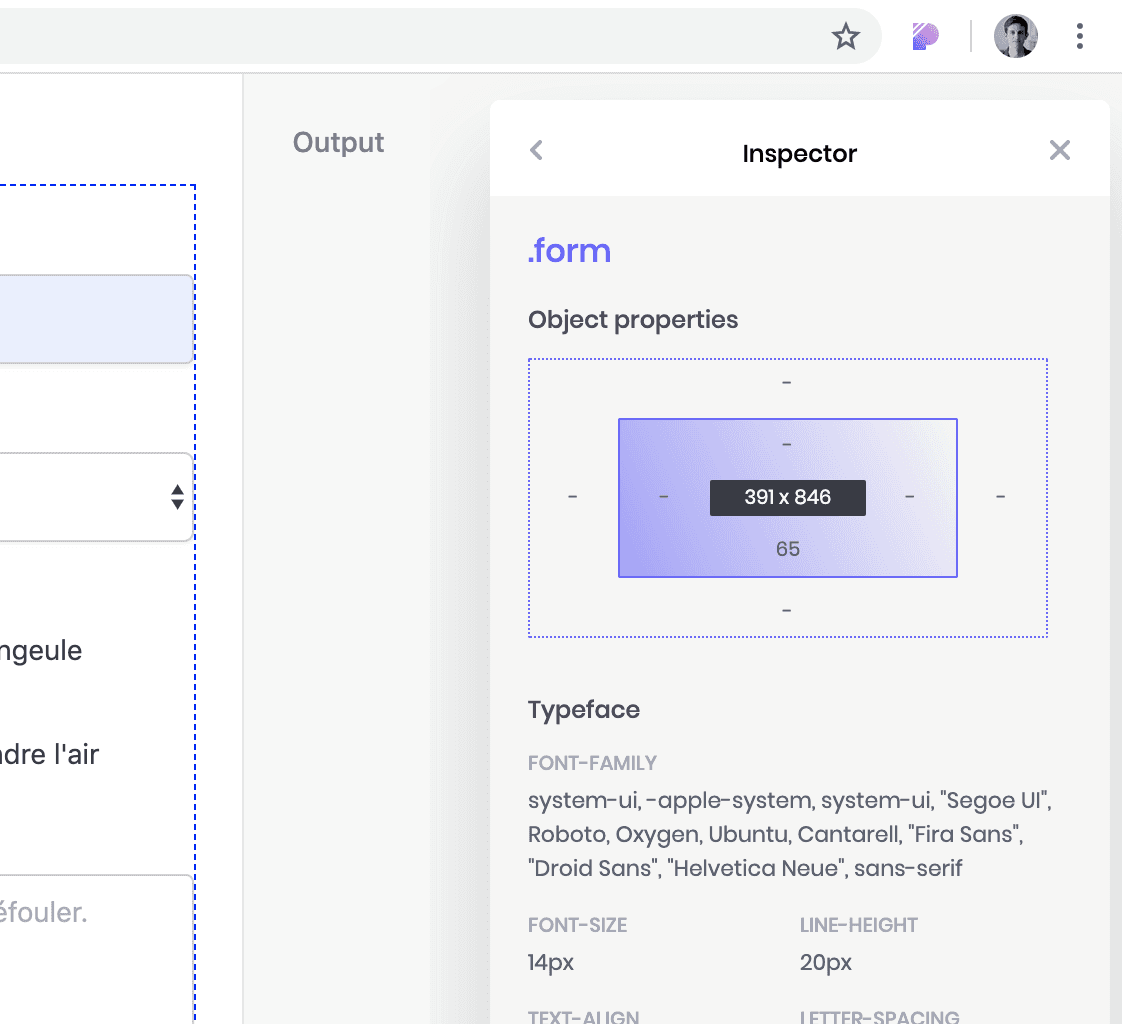Click the FONT-FAMILY label
Viewport: 1122px width, 1024px height.
point(592,763)
